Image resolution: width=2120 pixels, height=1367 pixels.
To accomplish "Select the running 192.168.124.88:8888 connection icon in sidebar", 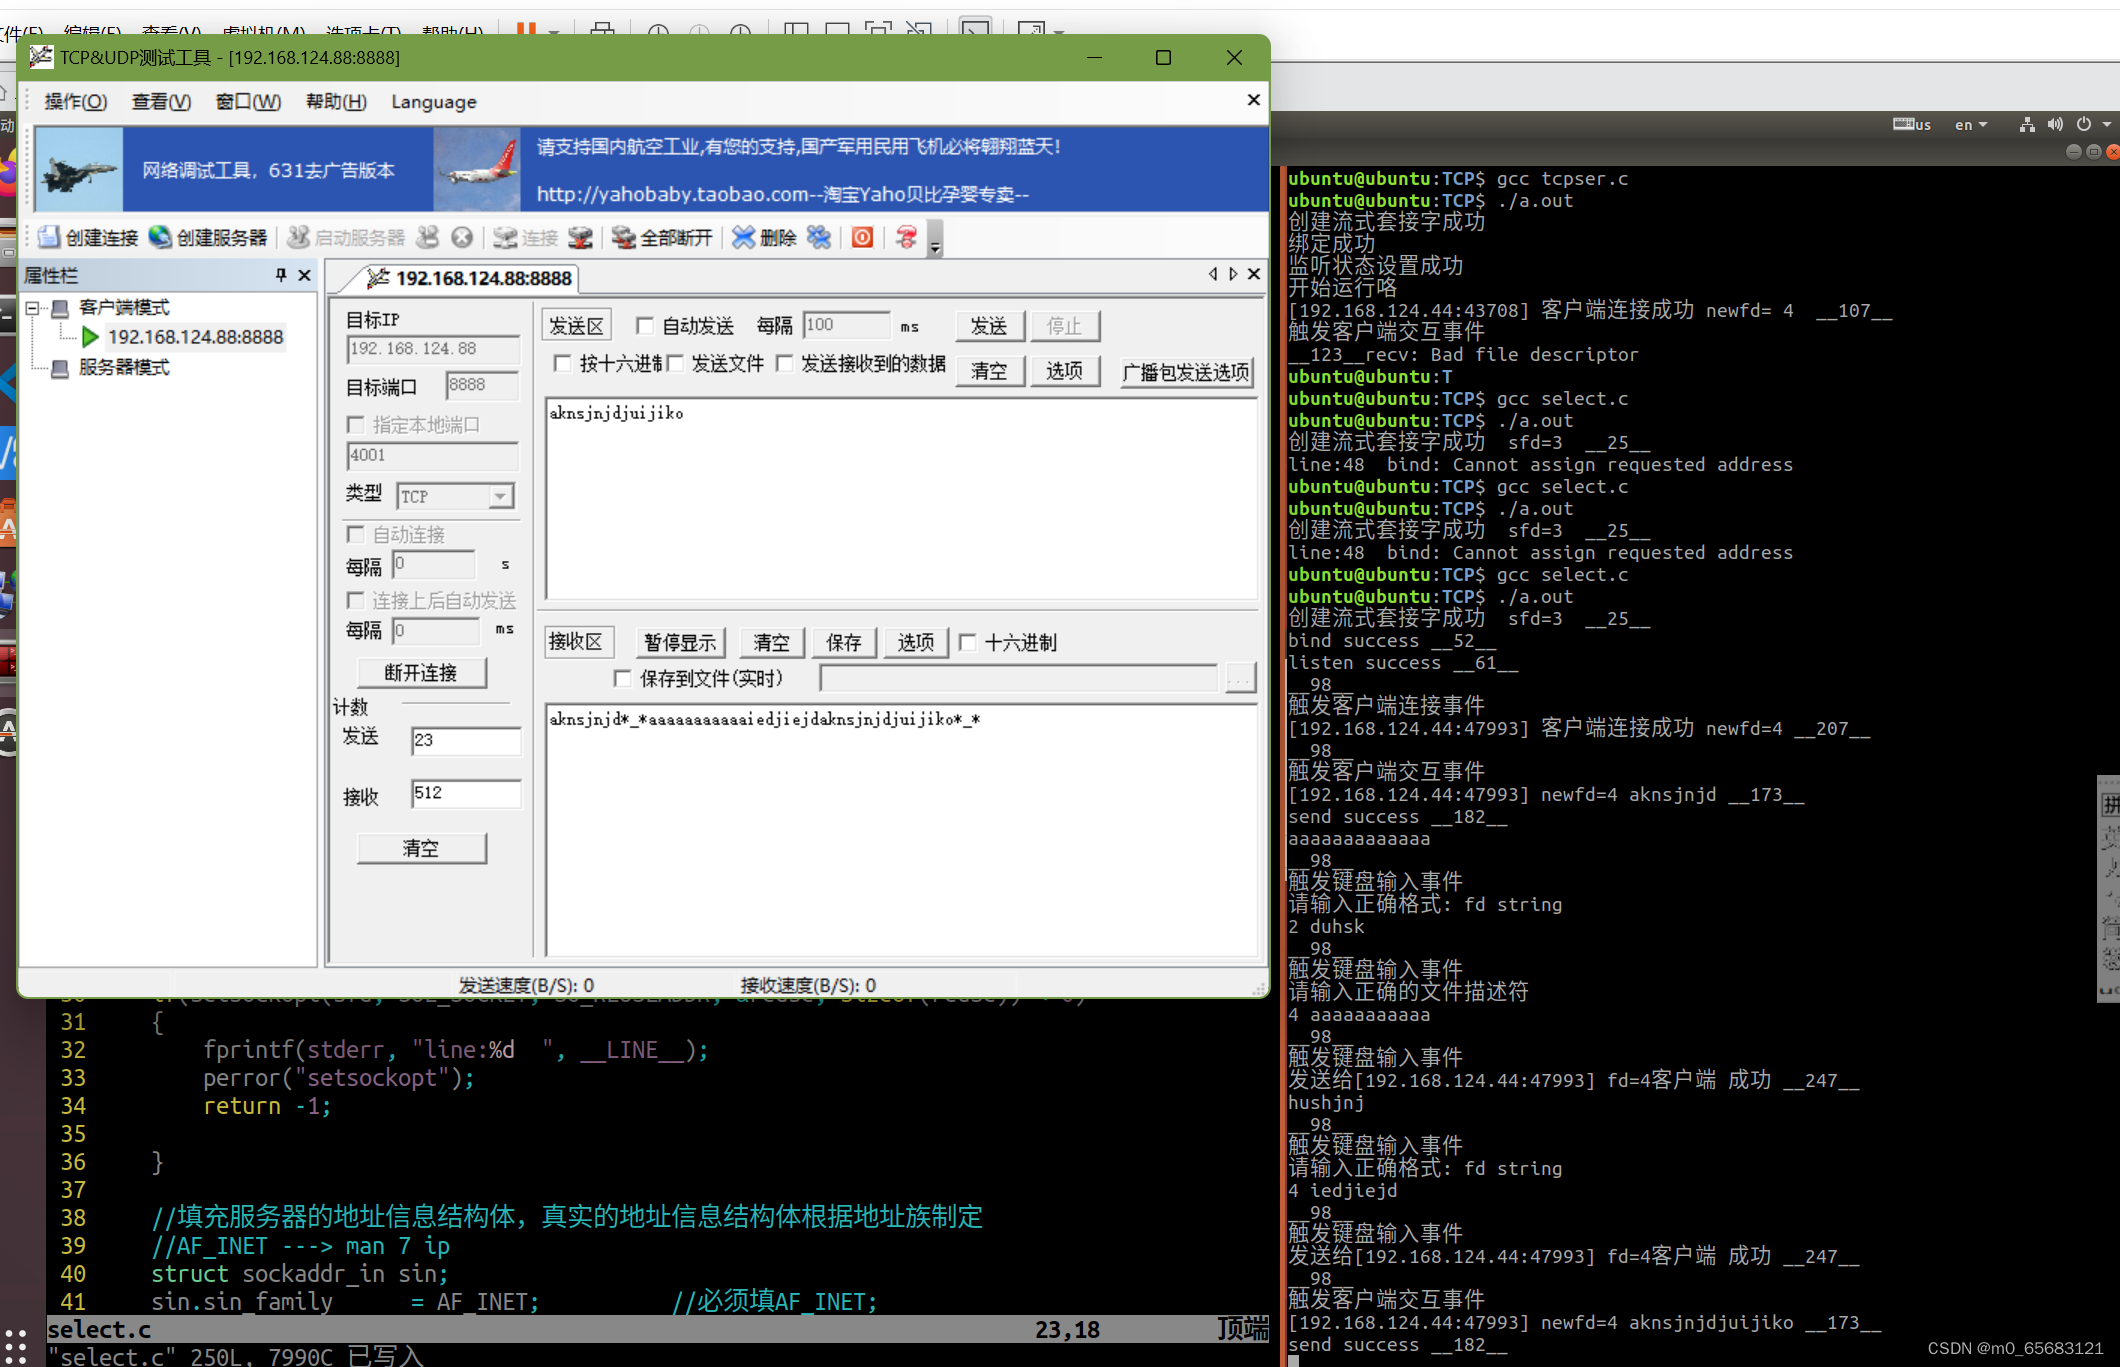I will (x=91, y=337).
